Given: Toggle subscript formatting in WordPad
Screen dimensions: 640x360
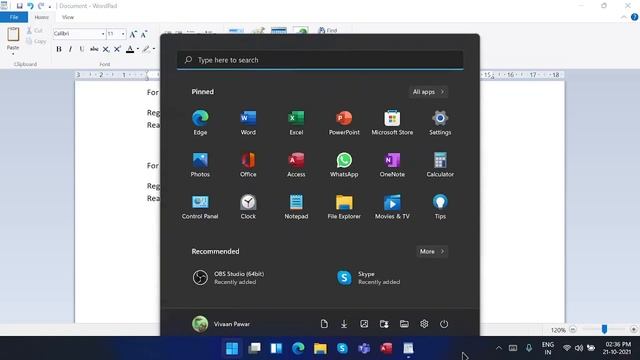Looking at the screenshot, I should 106,49.
